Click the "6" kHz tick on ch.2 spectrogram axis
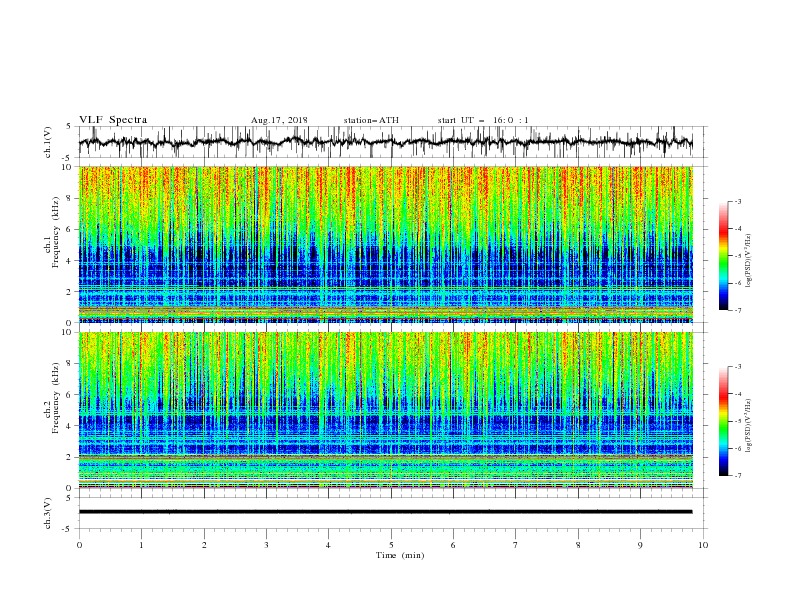 point(70,395)
